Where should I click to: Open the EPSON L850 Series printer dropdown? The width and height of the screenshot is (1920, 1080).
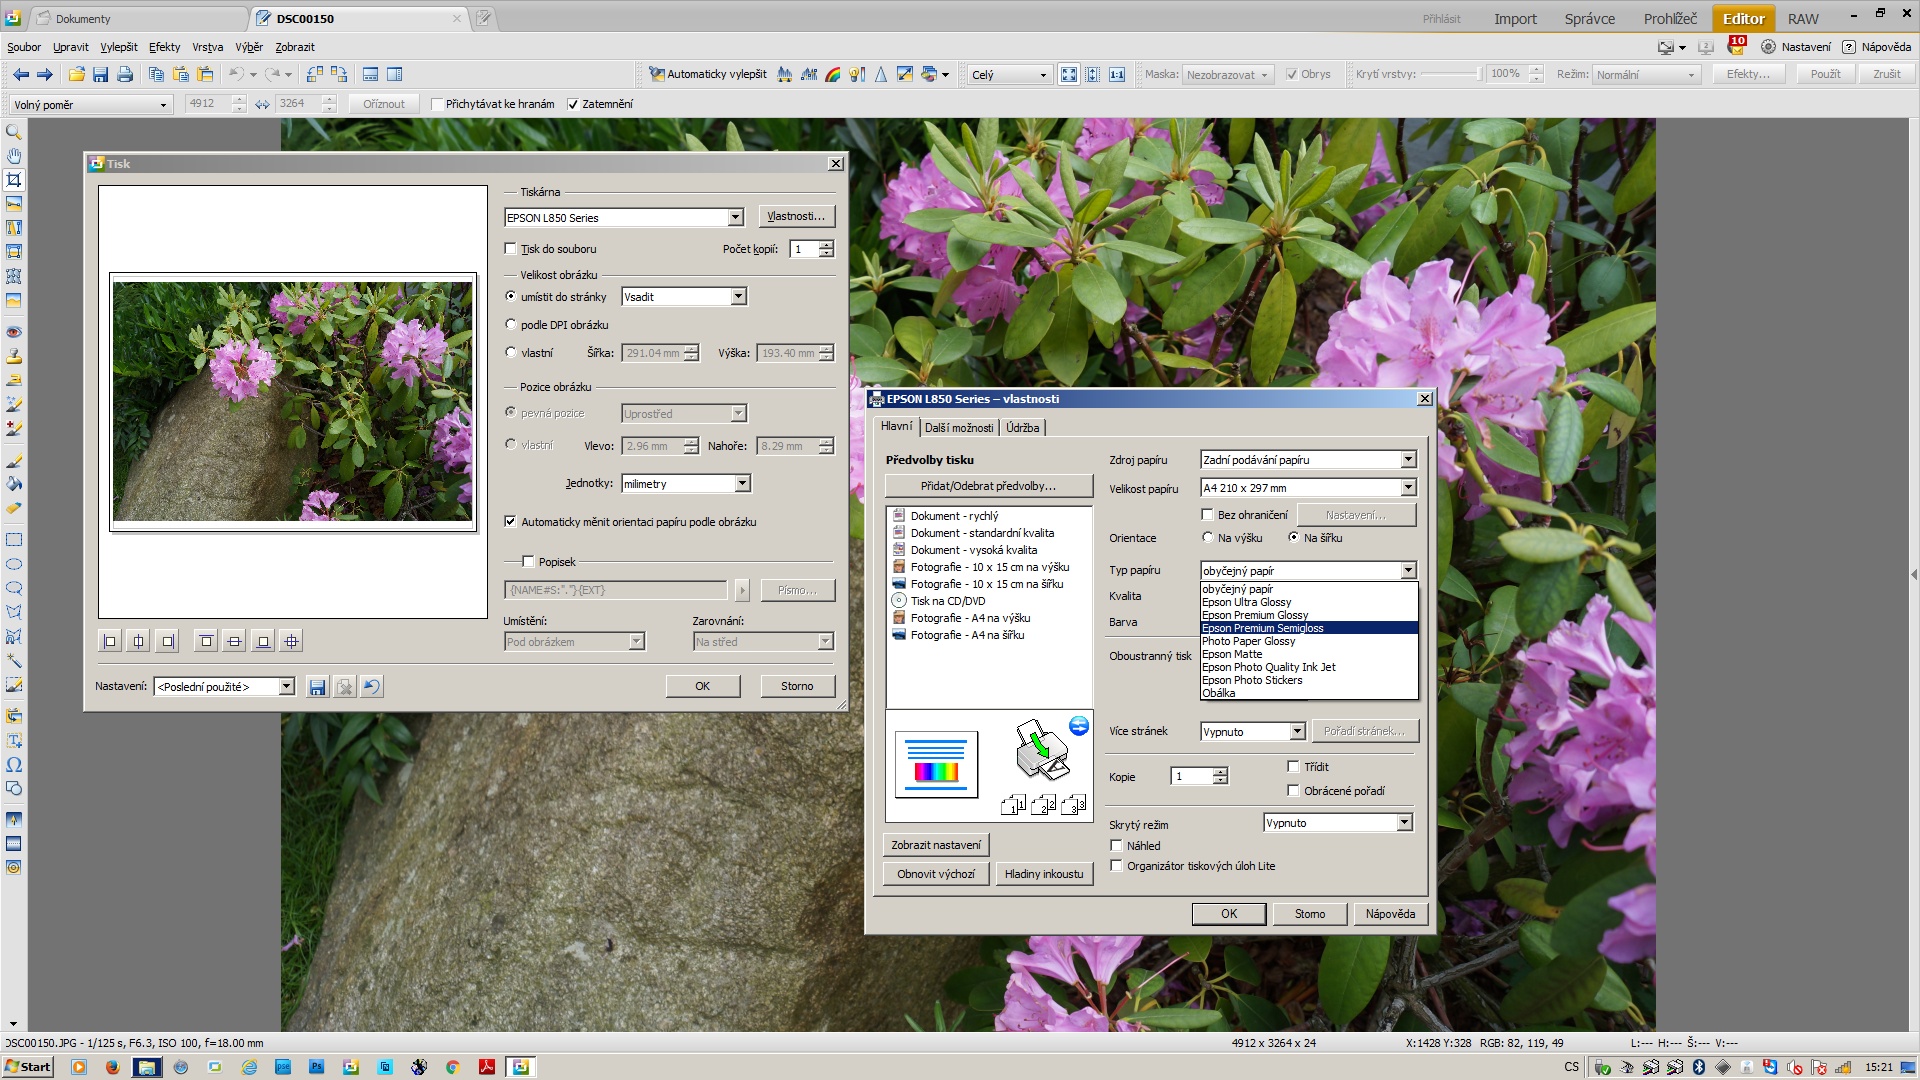[x=624, y=218]
